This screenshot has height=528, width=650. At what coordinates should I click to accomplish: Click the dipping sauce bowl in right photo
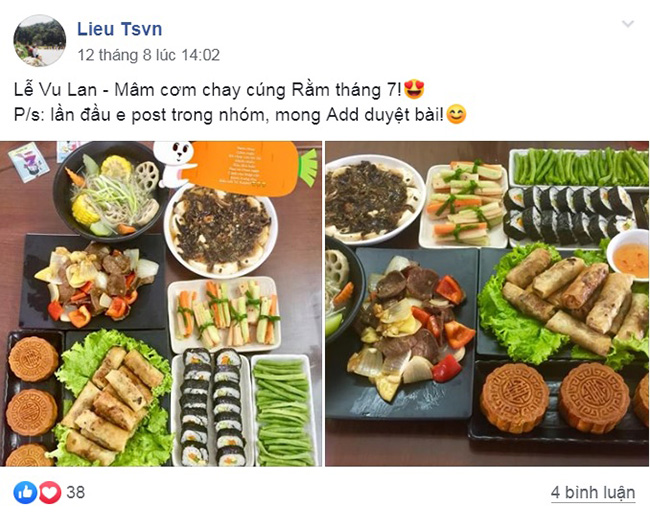(x=629, y=253)
